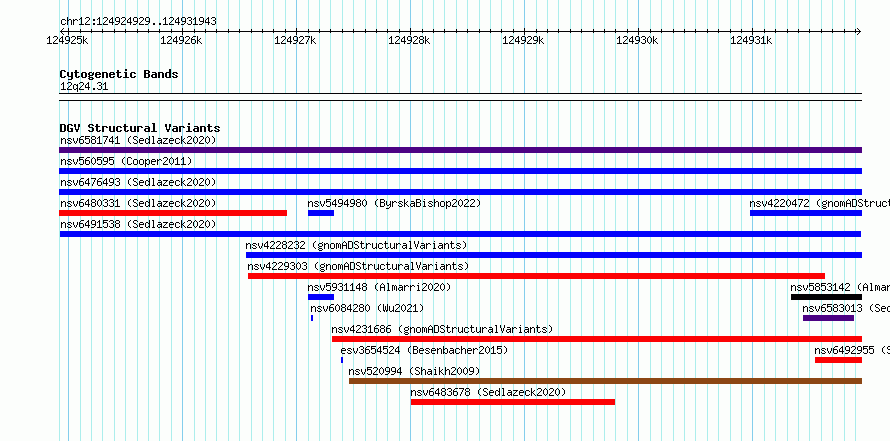Image resolution: width=890 pixels, height=441 pixels.
Task: Click the 124929k ruler label
Action: click(523, 40)
